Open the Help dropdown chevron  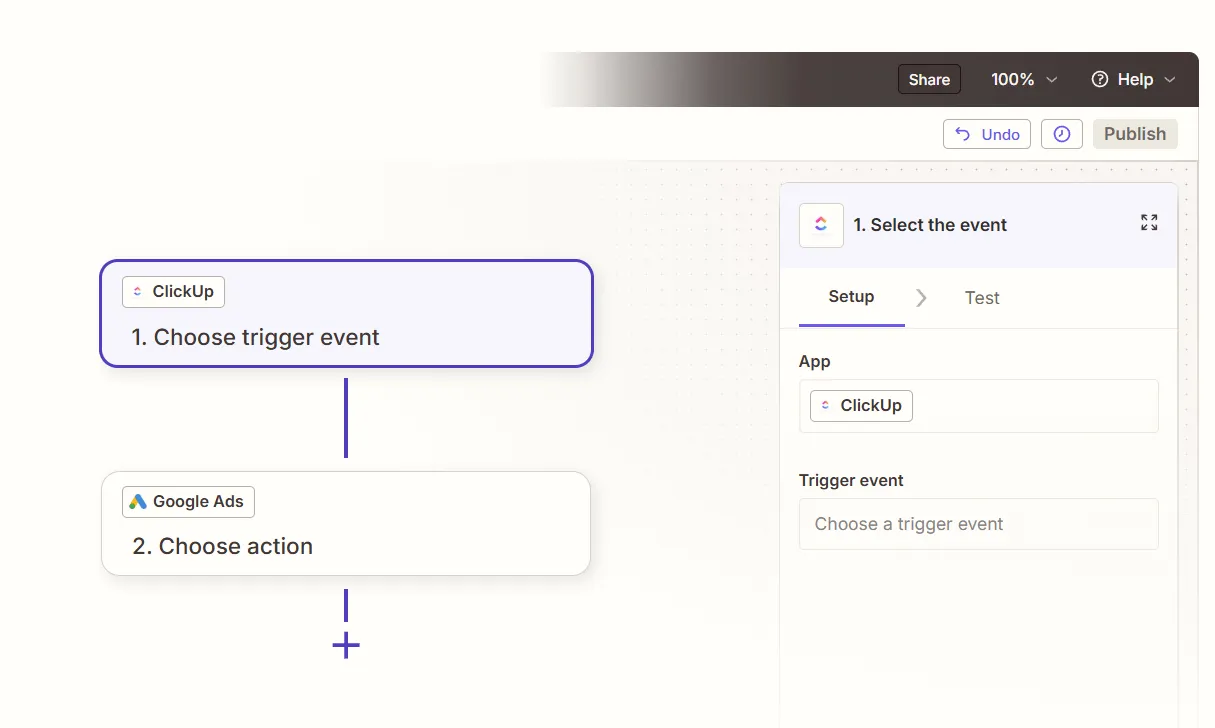pyautogui.click(x=1170, y=79)
